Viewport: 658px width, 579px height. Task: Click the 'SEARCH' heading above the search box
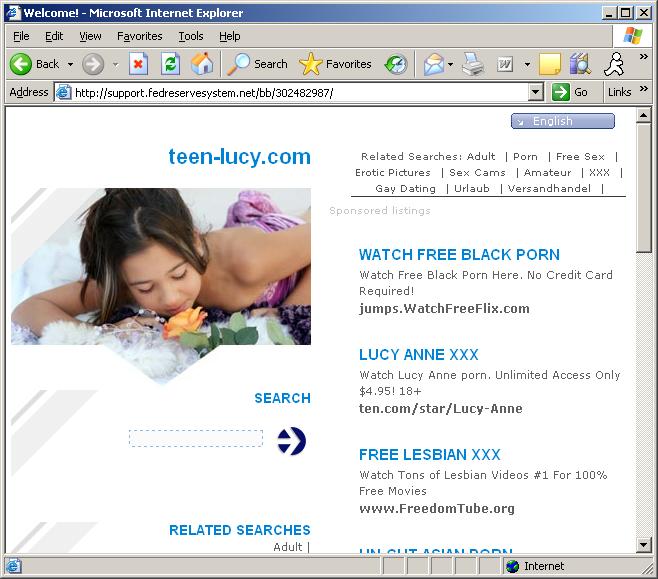pyautogui.click(x=282, y=398)
